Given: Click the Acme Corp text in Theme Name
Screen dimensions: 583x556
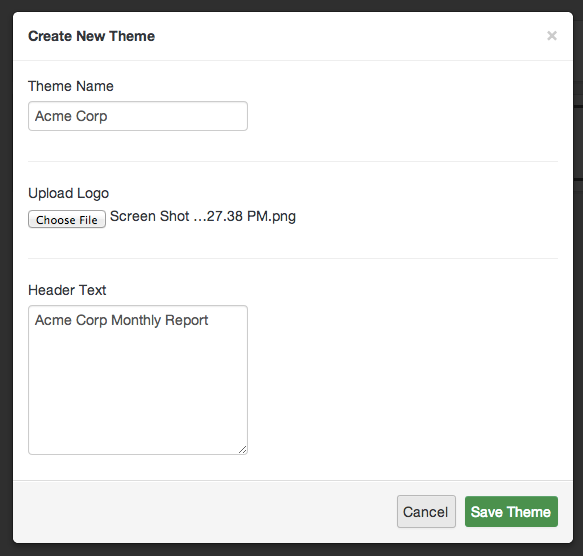Looking at the screenshot, I should [71, 116].
